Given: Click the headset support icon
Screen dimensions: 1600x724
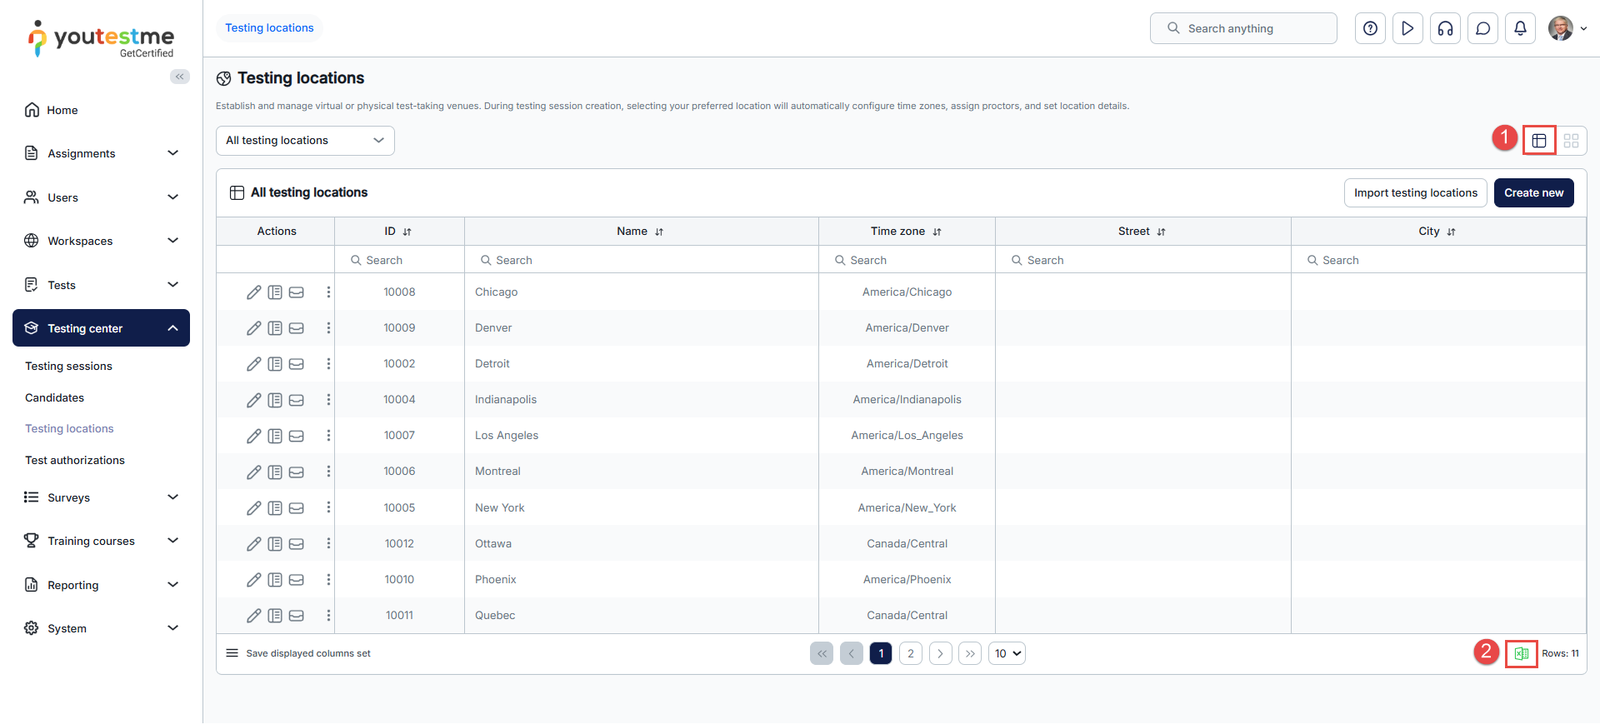Looking at the screenshot, I should pos(1445,29).
